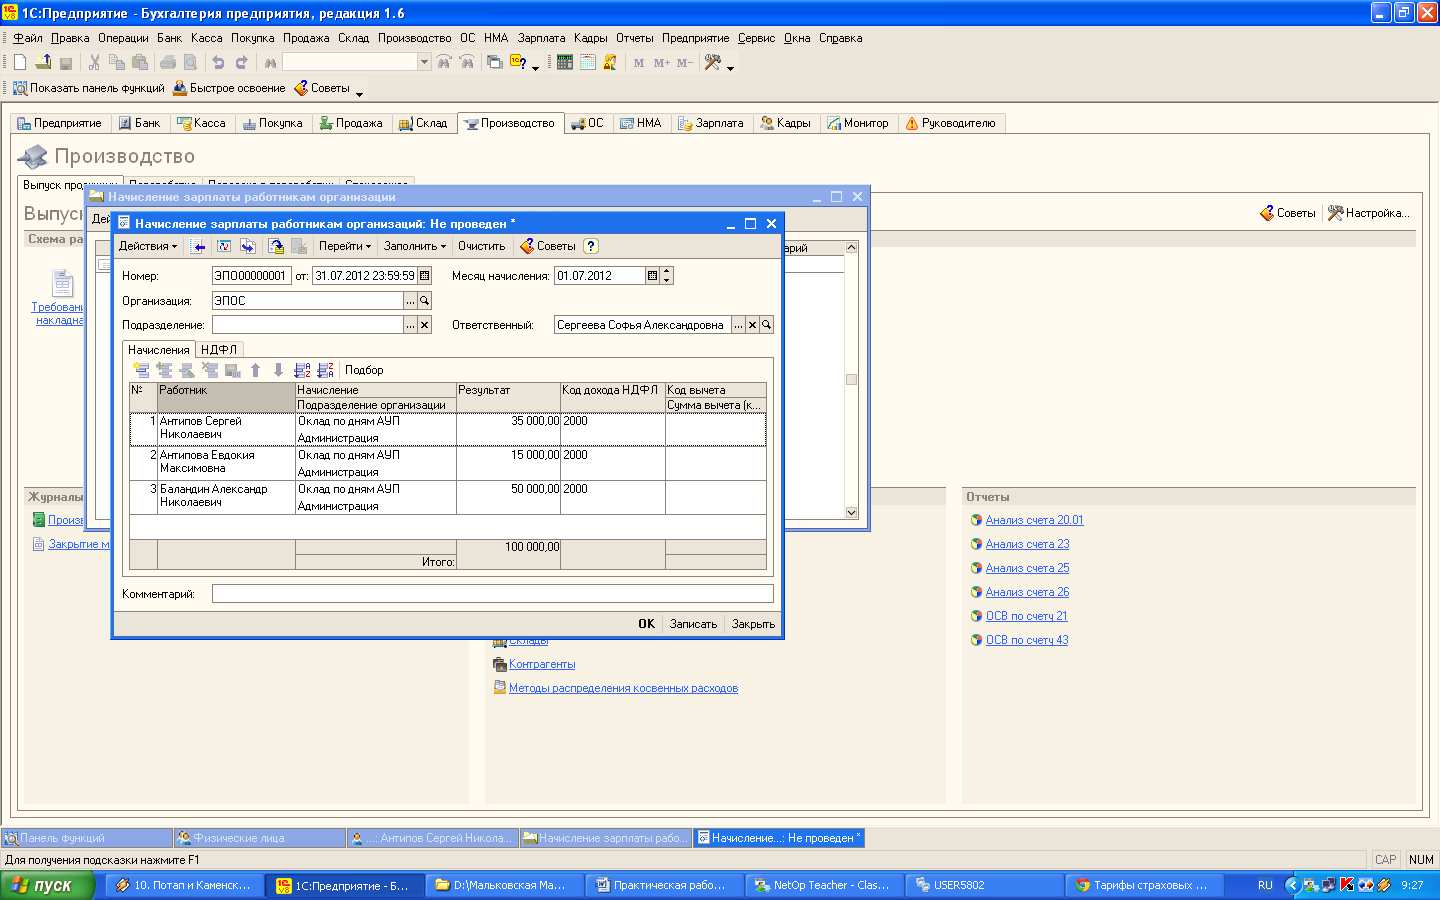
Task: Click into the Комментарий input field
Action: 492,594
